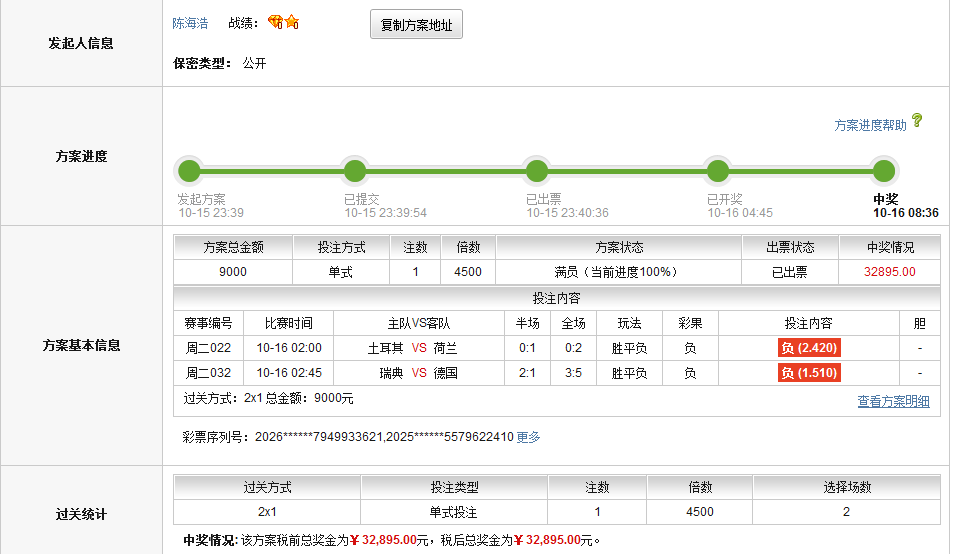
Task: Click the 投注内容 section header
Action: tap(556, 298)
